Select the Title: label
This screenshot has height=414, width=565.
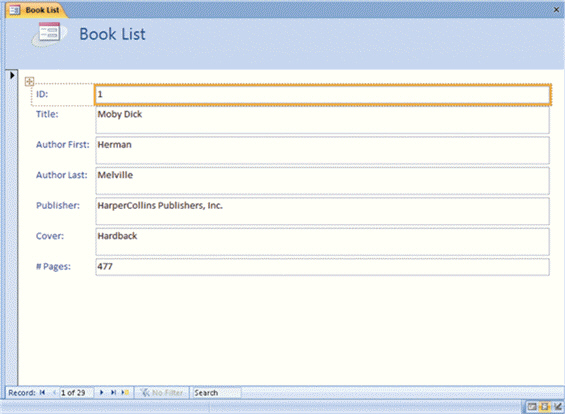tap(47, 114)
